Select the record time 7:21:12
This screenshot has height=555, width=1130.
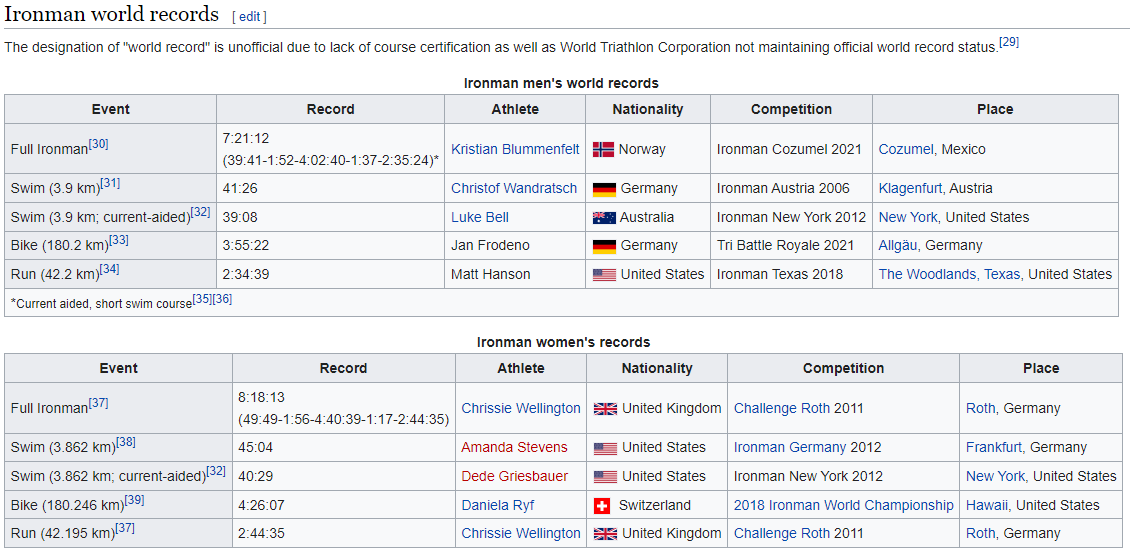(246, 138)
